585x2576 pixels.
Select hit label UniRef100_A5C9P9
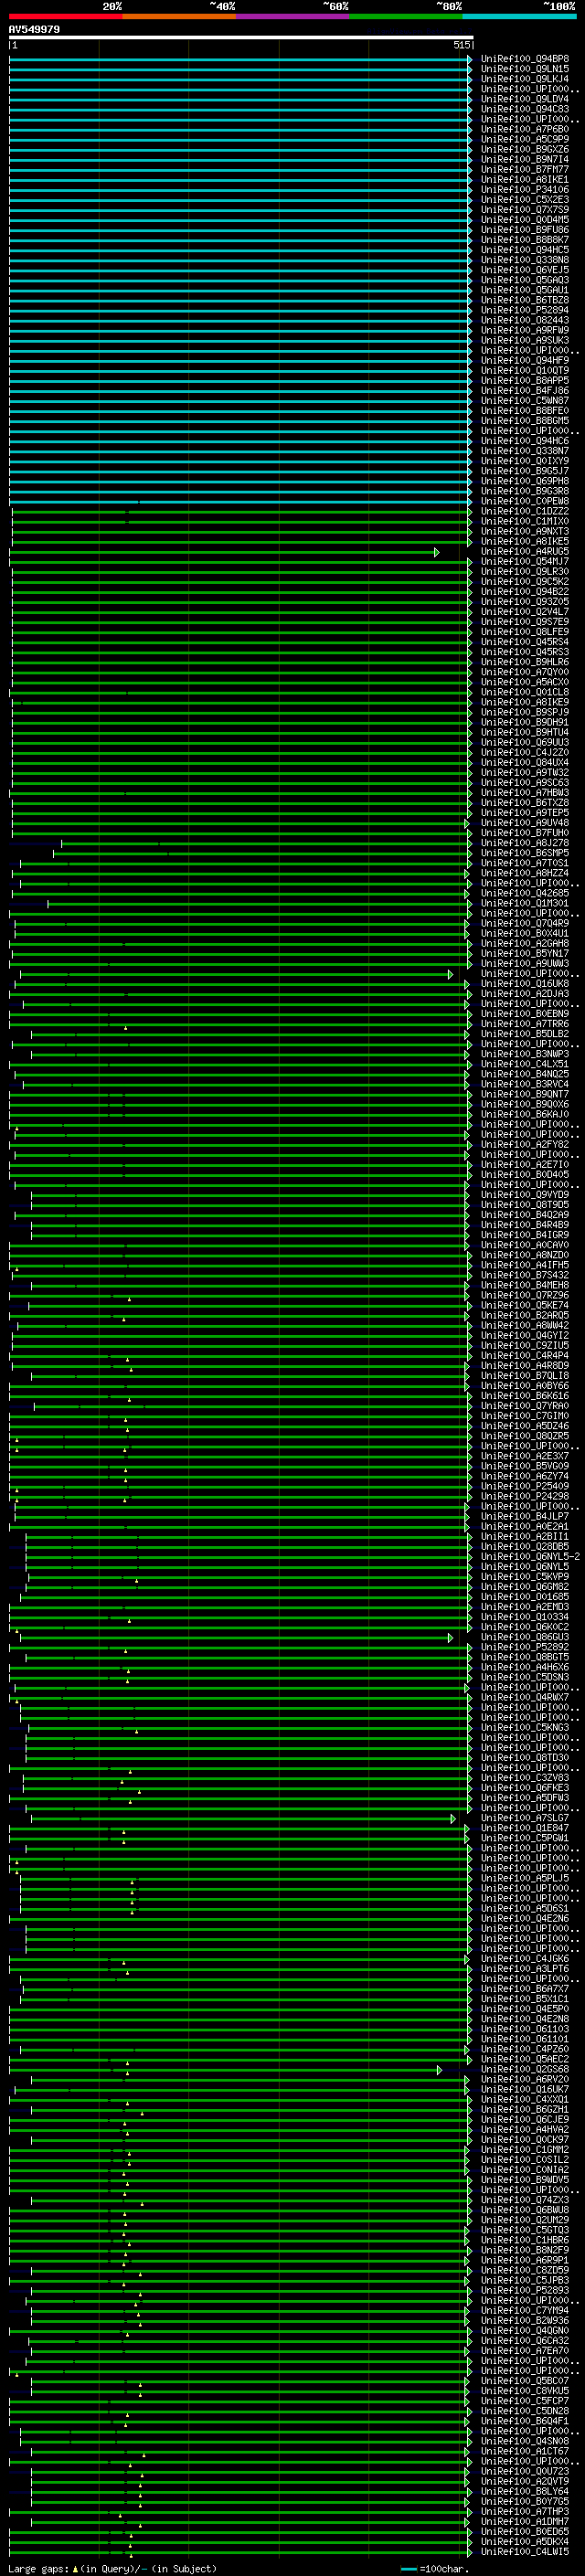pos(525,139)
